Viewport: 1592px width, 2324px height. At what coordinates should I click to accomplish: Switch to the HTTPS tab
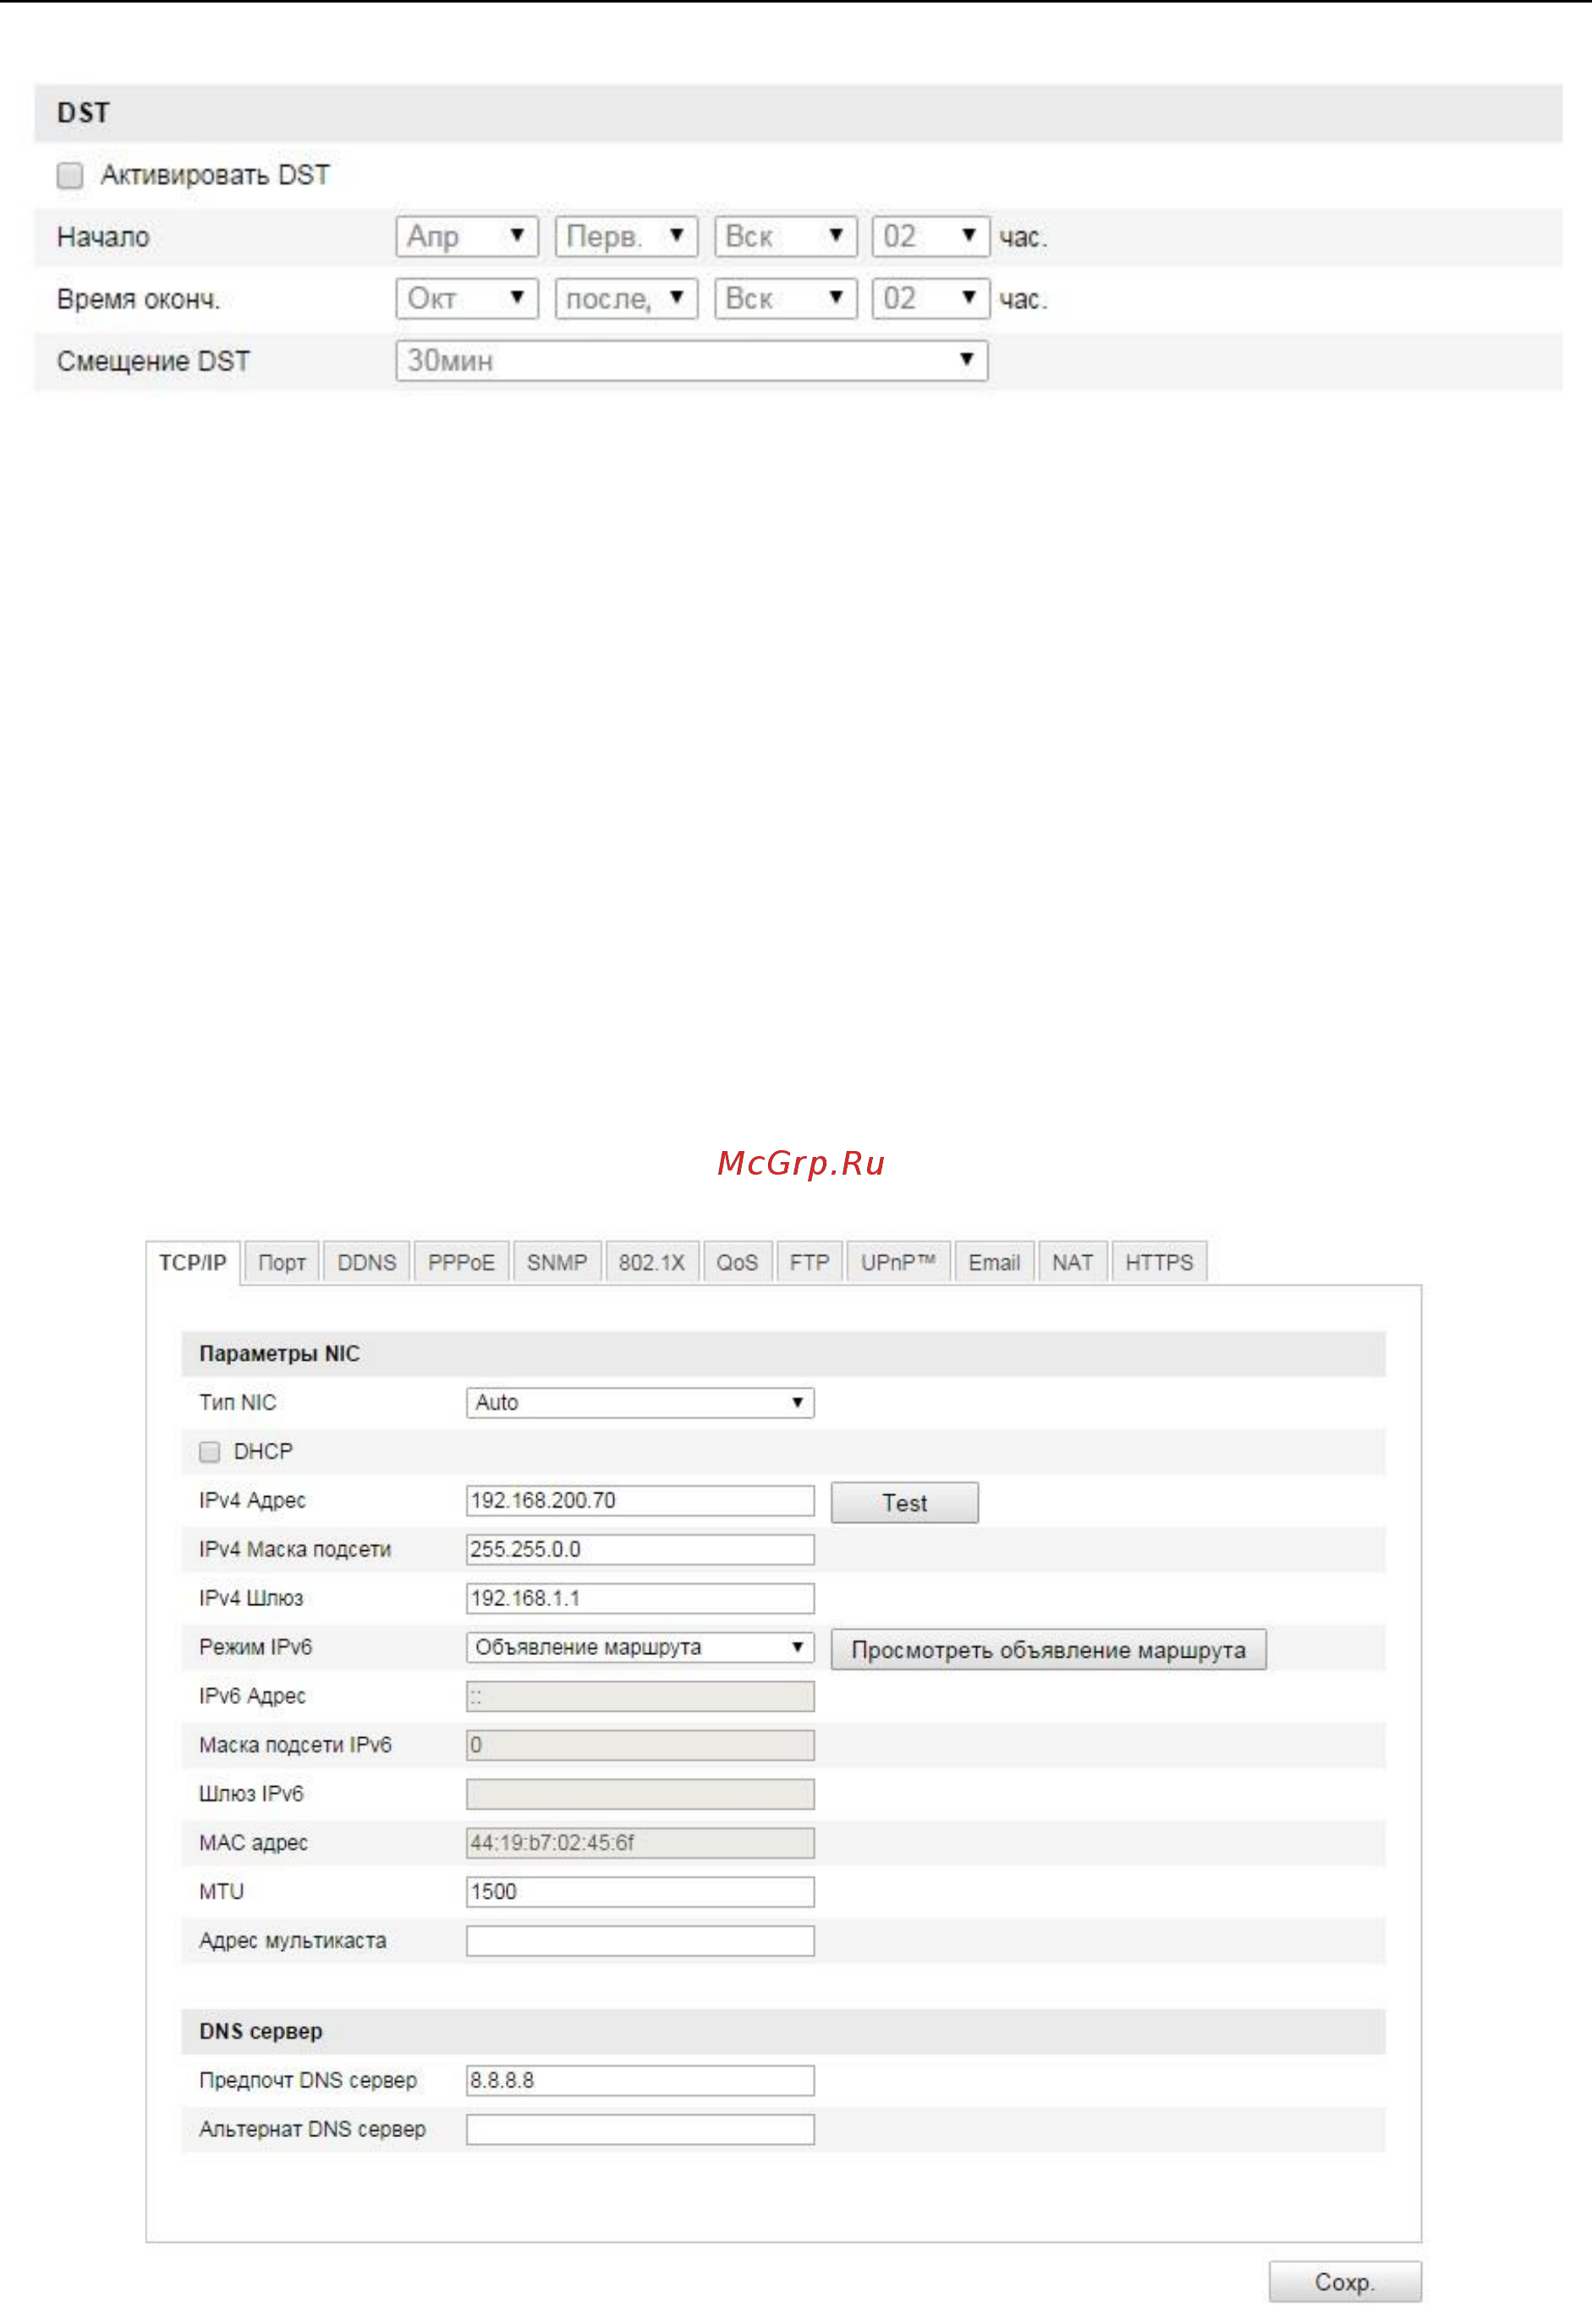1159,1263
